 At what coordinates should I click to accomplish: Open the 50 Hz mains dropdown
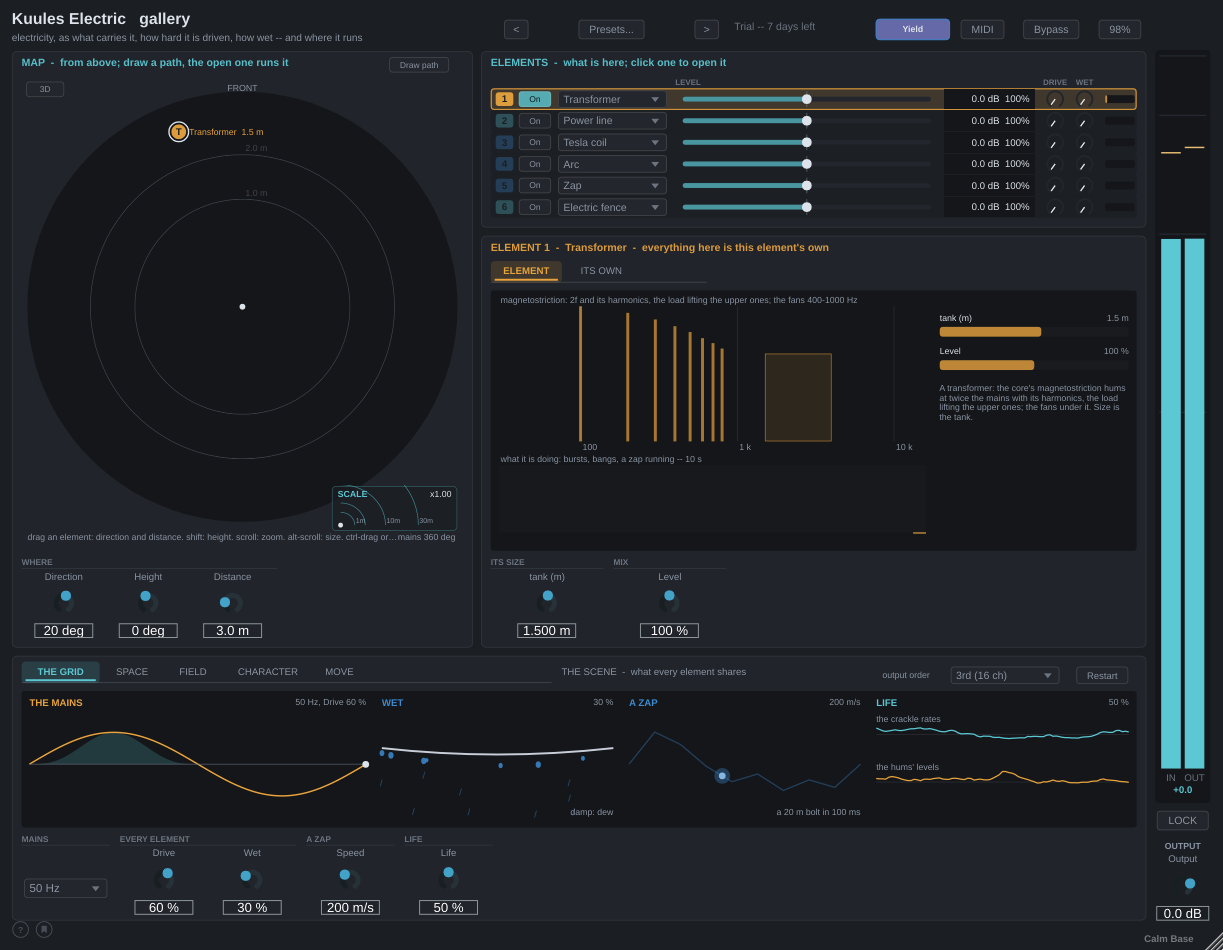(65, 888)
